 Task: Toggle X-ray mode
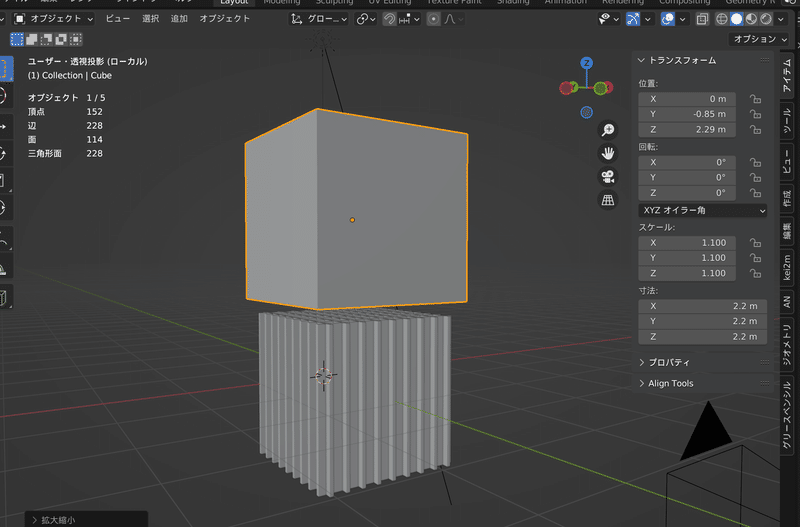tap(703, 19)
